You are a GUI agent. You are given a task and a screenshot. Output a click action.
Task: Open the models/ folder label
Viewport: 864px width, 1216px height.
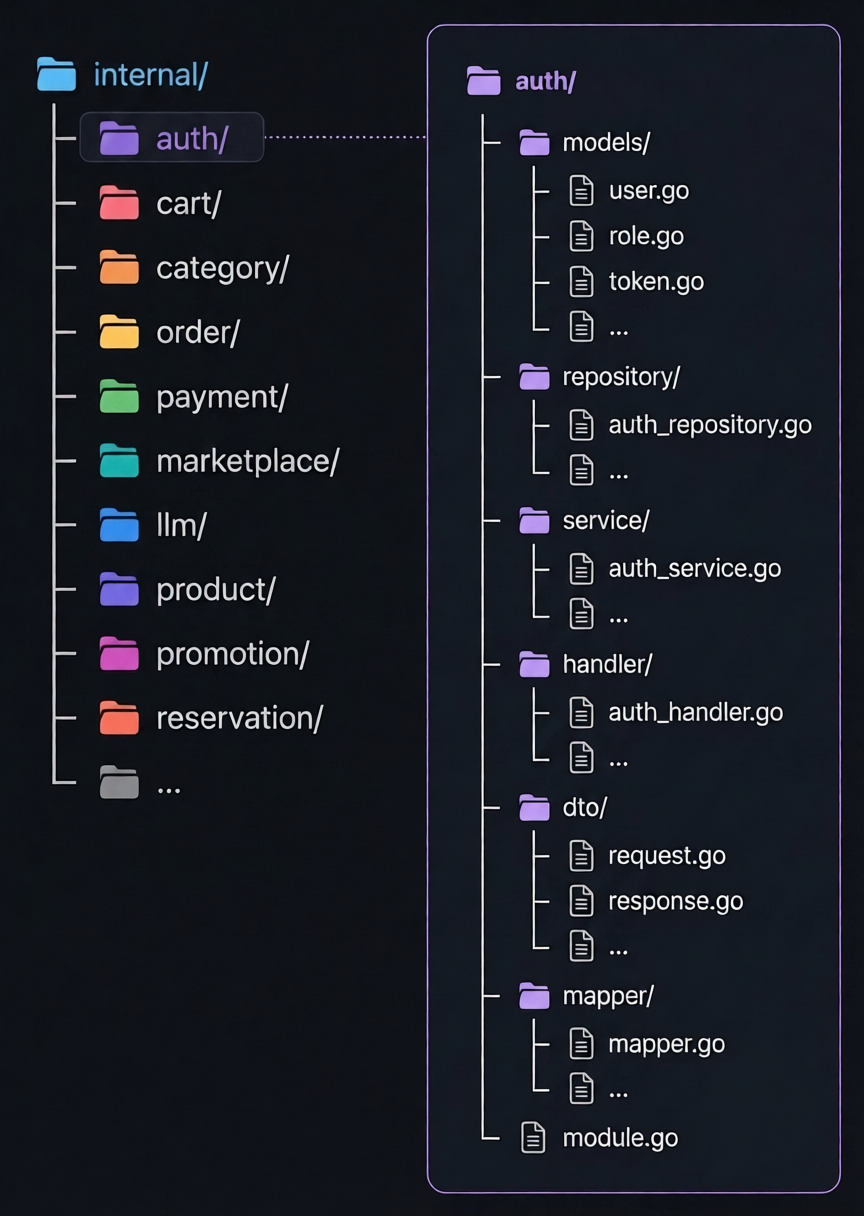[x=606, y=142]
